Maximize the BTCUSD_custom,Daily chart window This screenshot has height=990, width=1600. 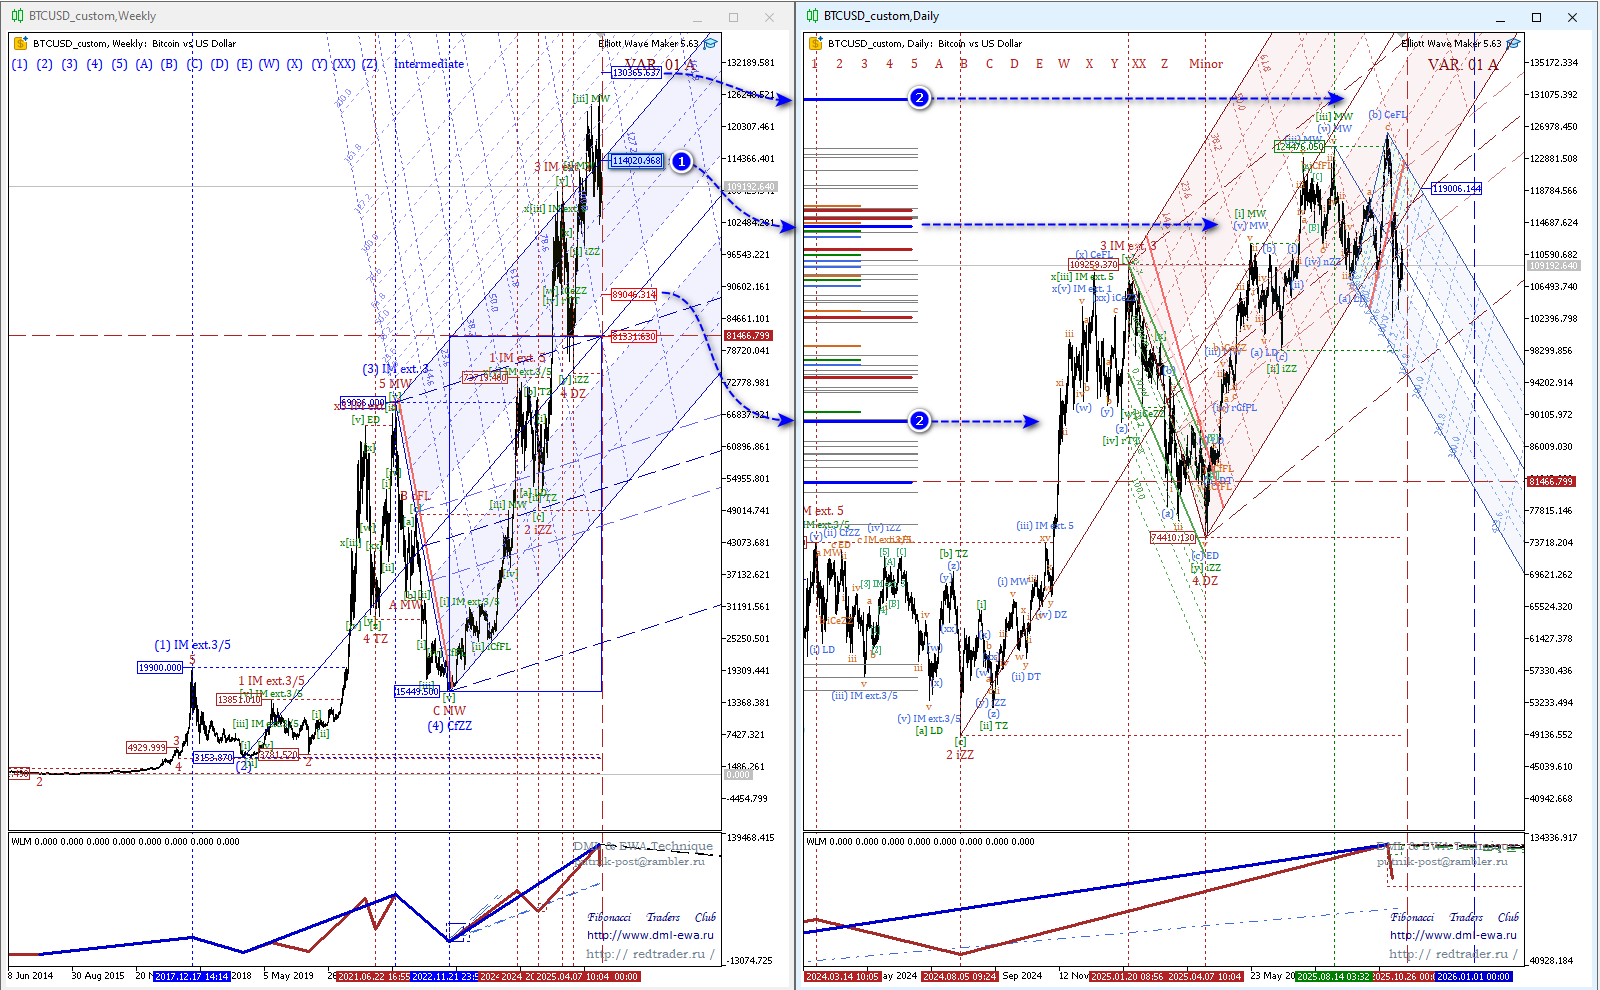1536,17
